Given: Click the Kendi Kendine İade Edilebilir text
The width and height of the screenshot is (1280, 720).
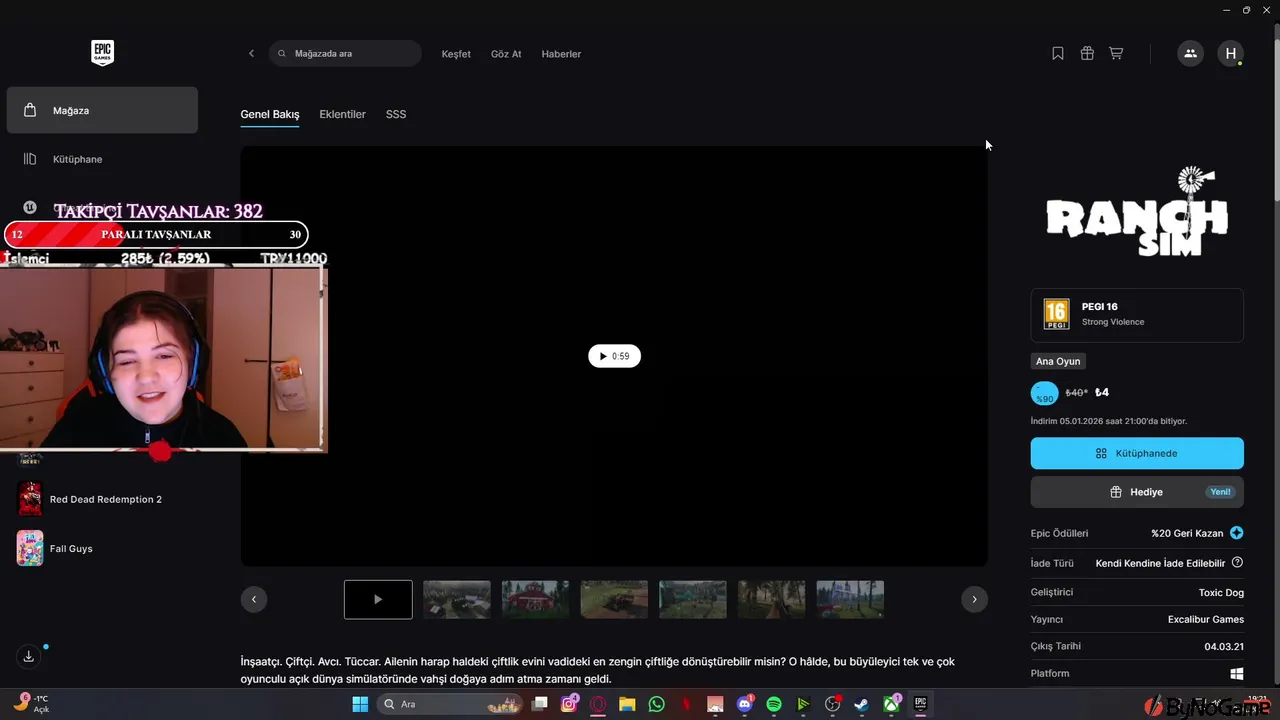Looking at the screenshot, I should pyautogui.click(x=1160, y=563).
